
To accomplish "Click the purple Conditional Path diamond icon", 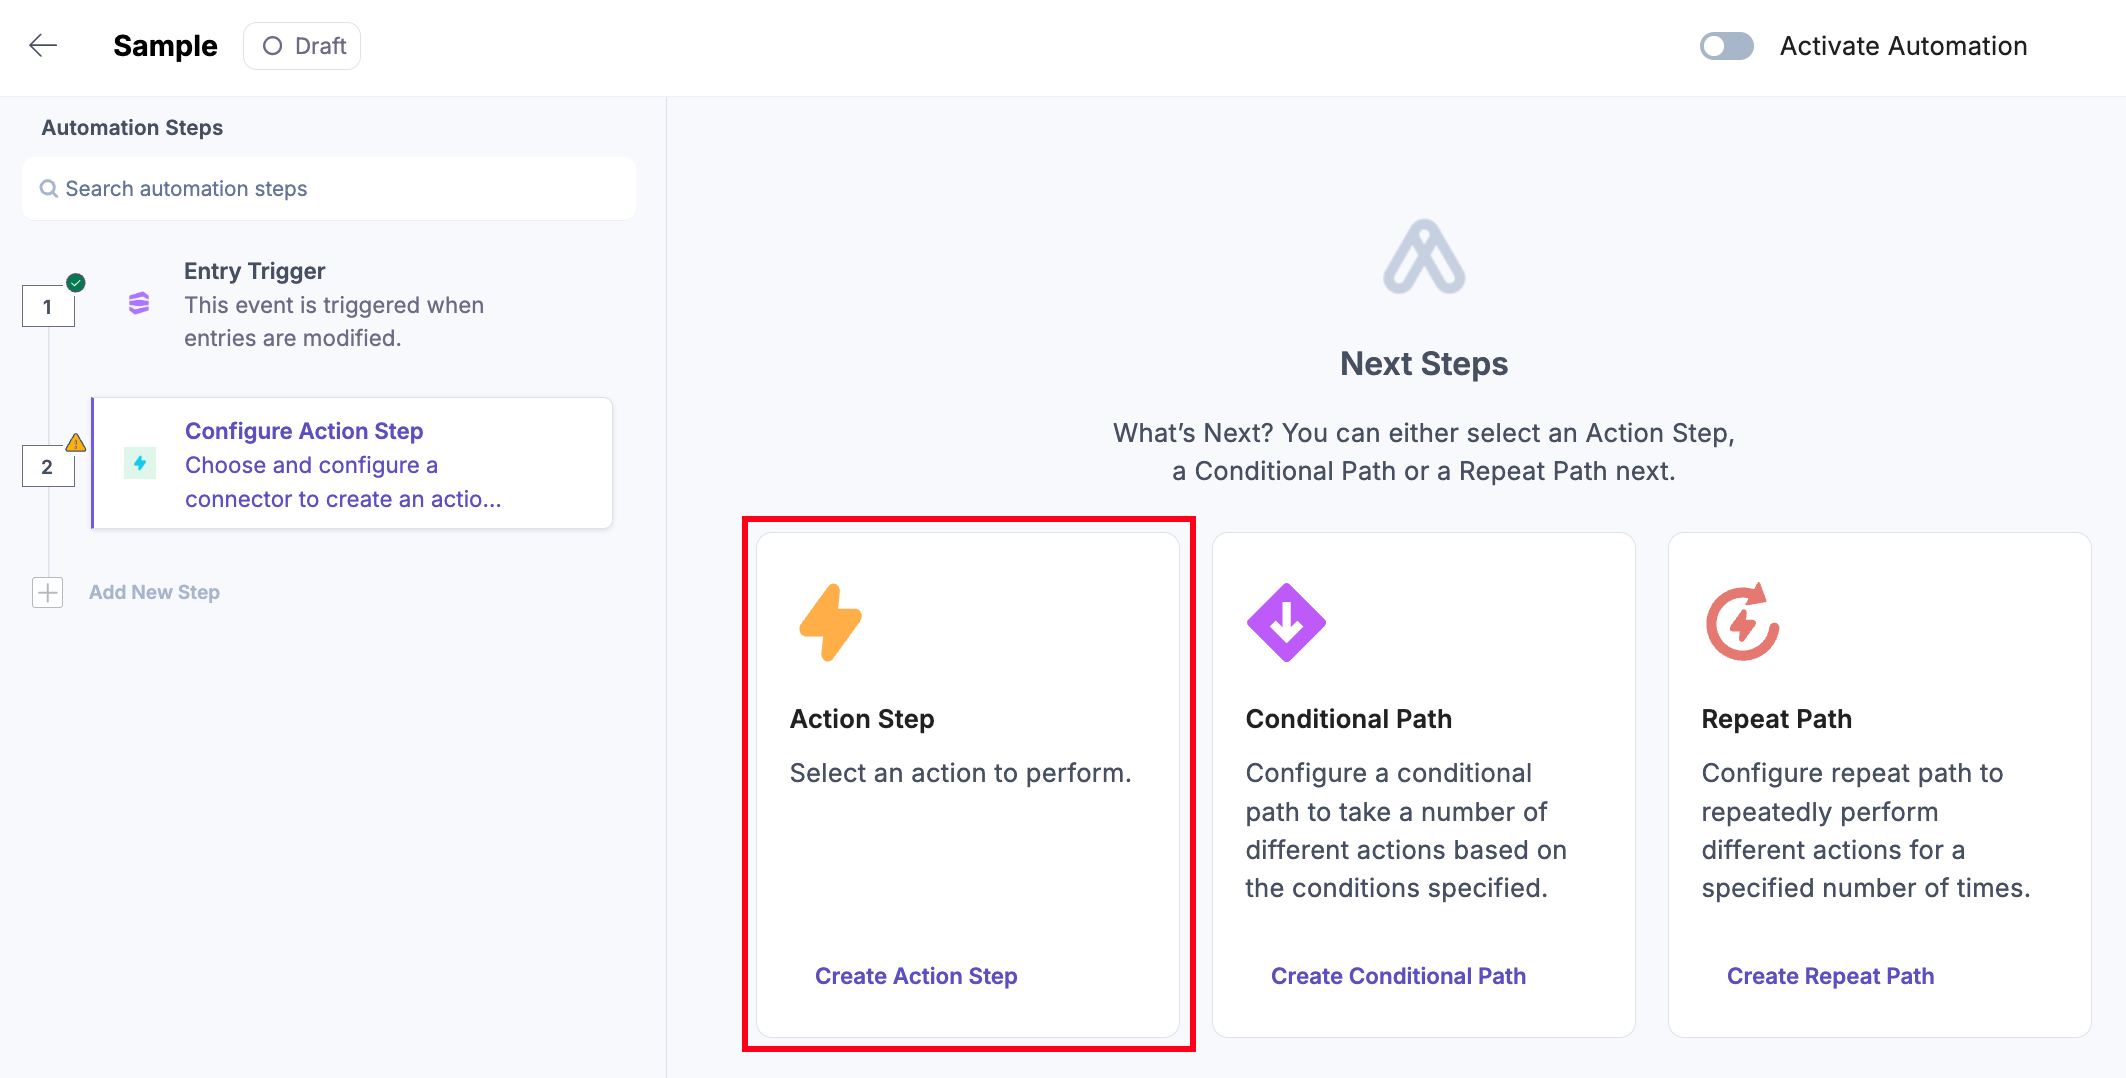I will click(1286, 622).
